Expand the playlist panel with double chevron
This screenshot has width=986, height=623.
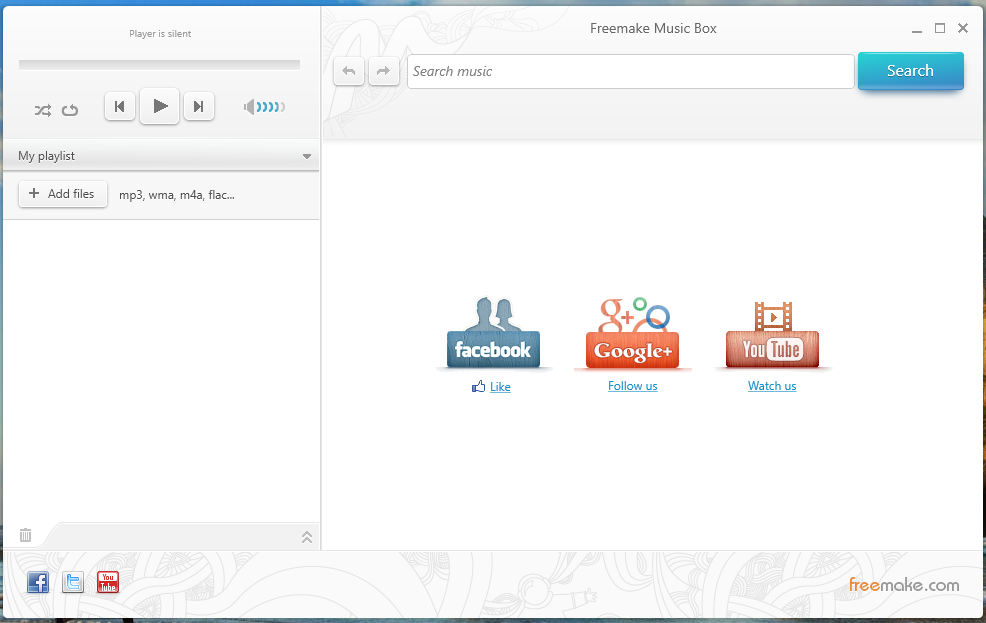tap(307, 537)
